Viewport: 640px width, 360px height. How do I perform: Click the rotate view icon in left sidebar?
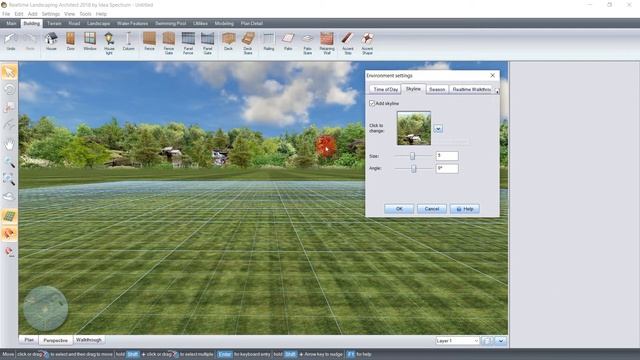pyautogui.click(x=9, y=90)
